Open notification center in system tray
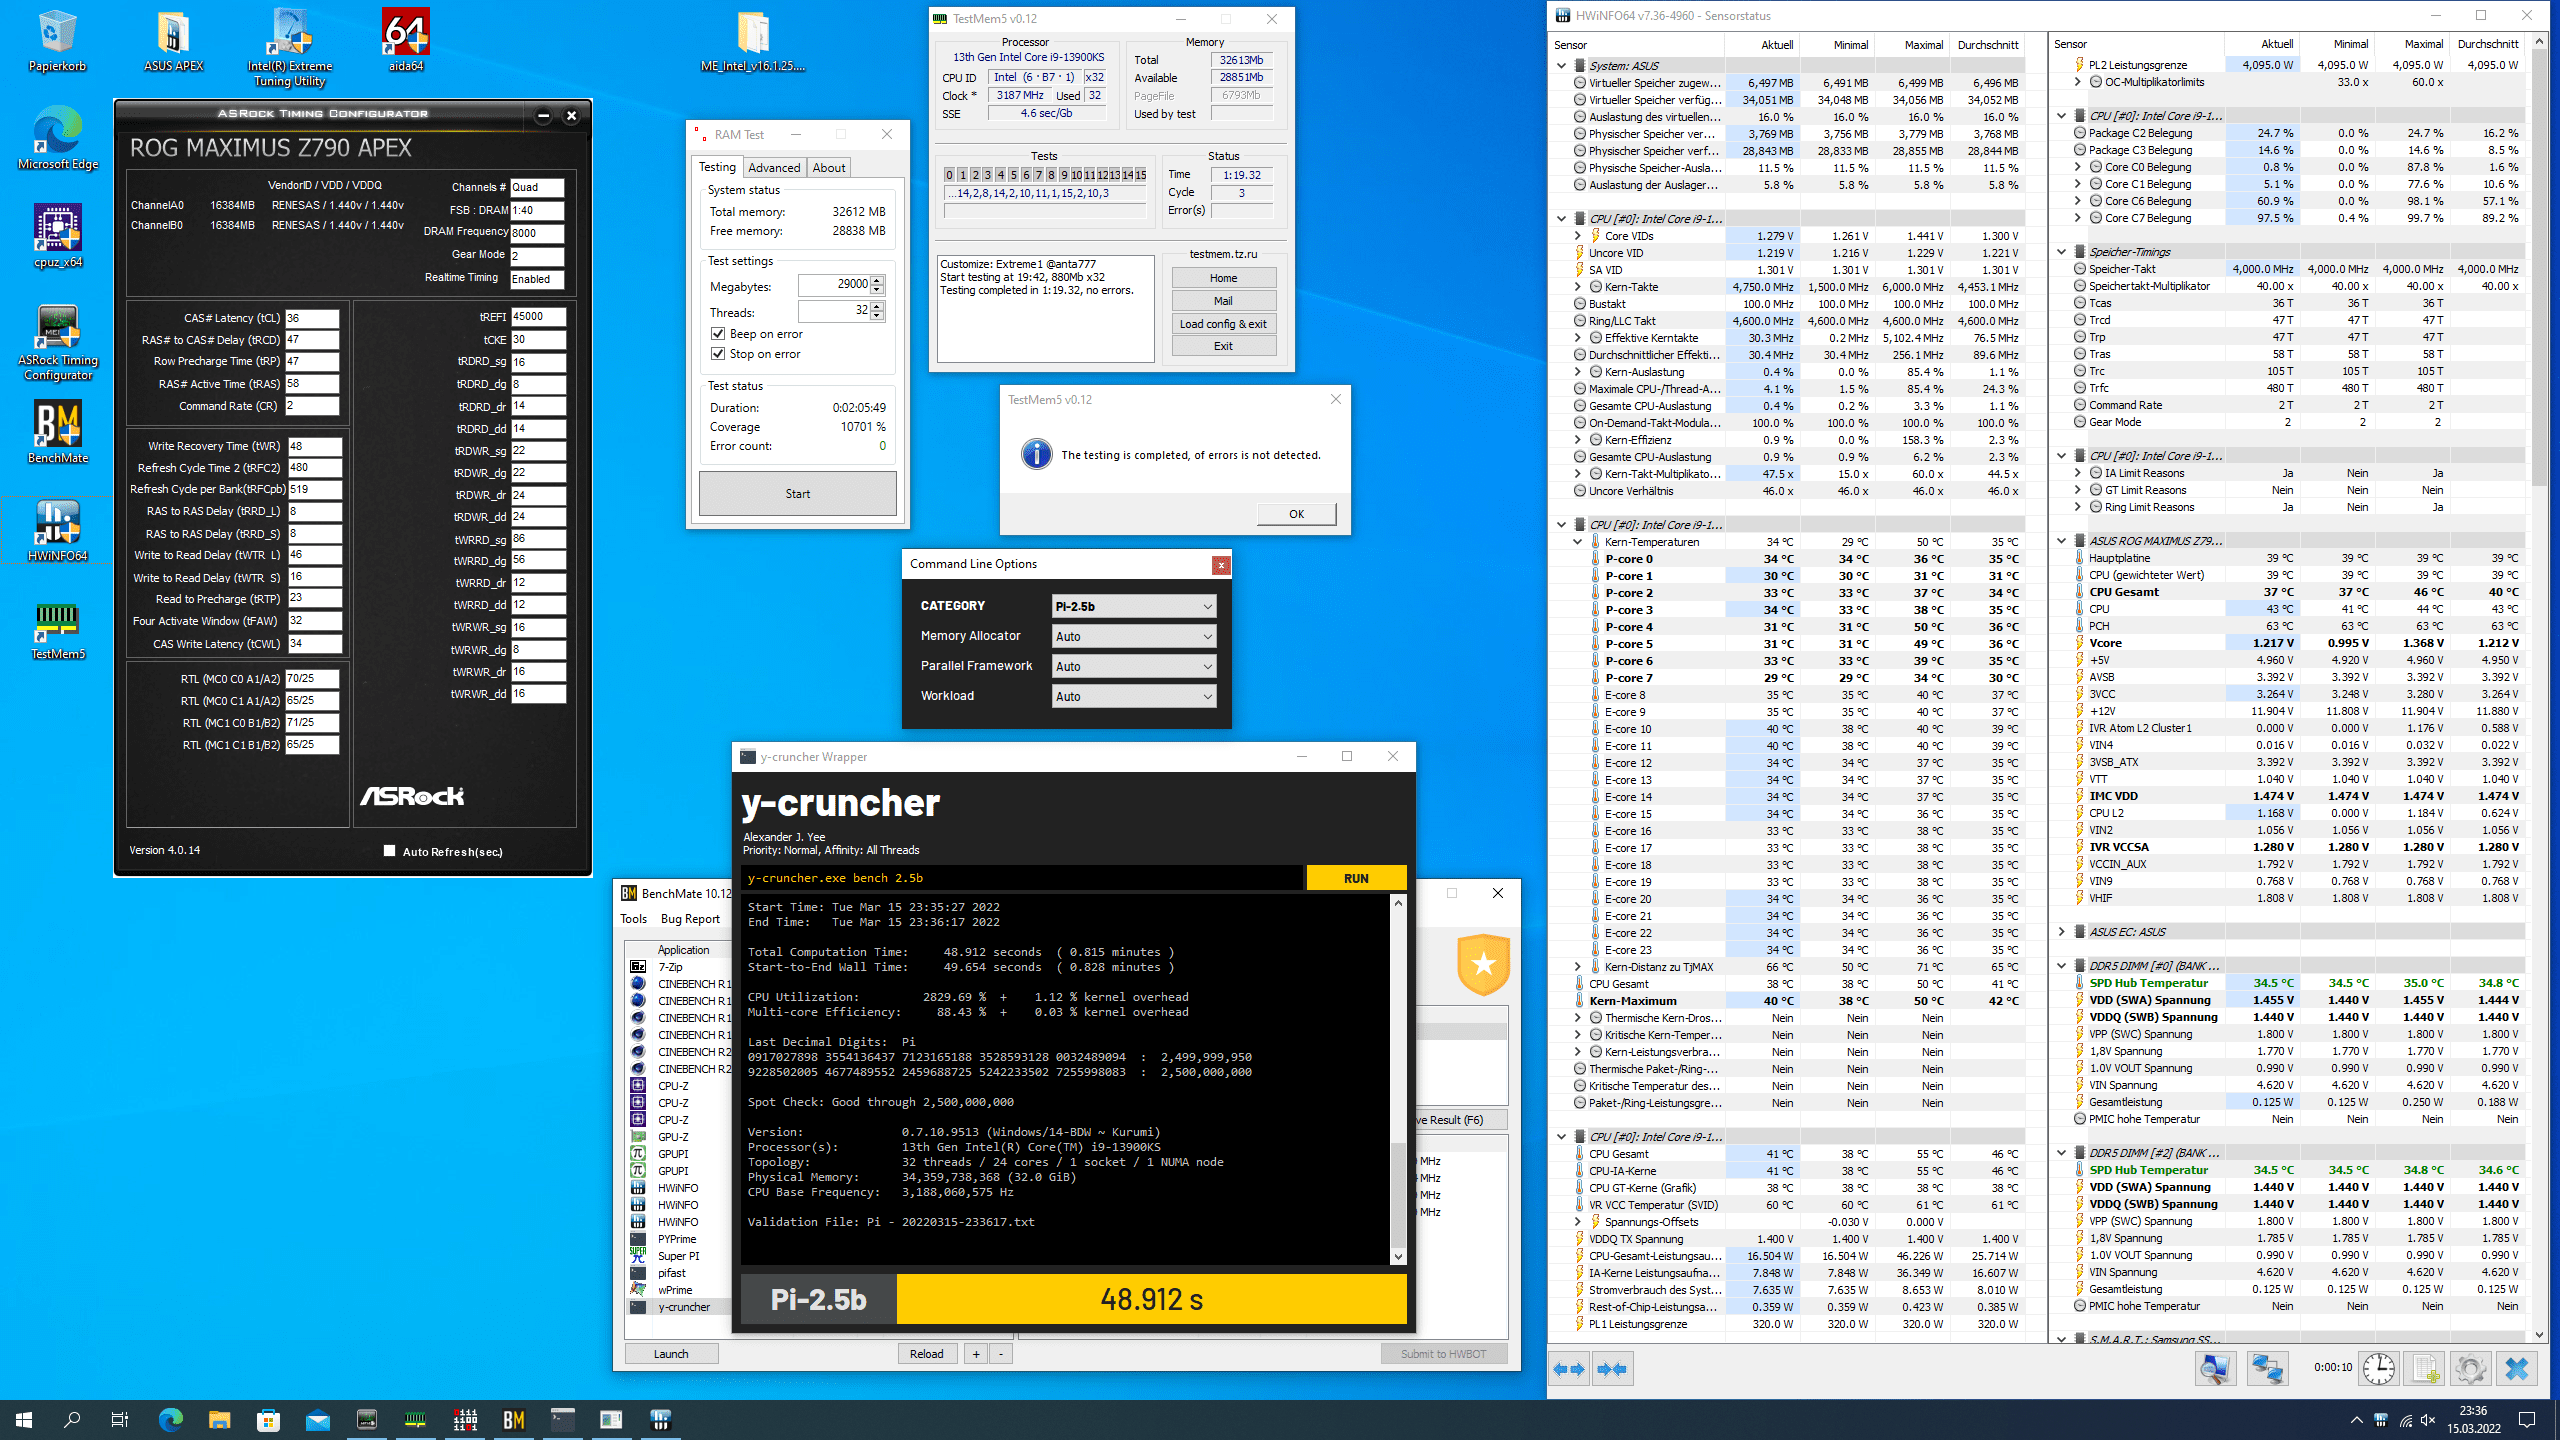 pyautogui.click(x=2527, y=1420)
